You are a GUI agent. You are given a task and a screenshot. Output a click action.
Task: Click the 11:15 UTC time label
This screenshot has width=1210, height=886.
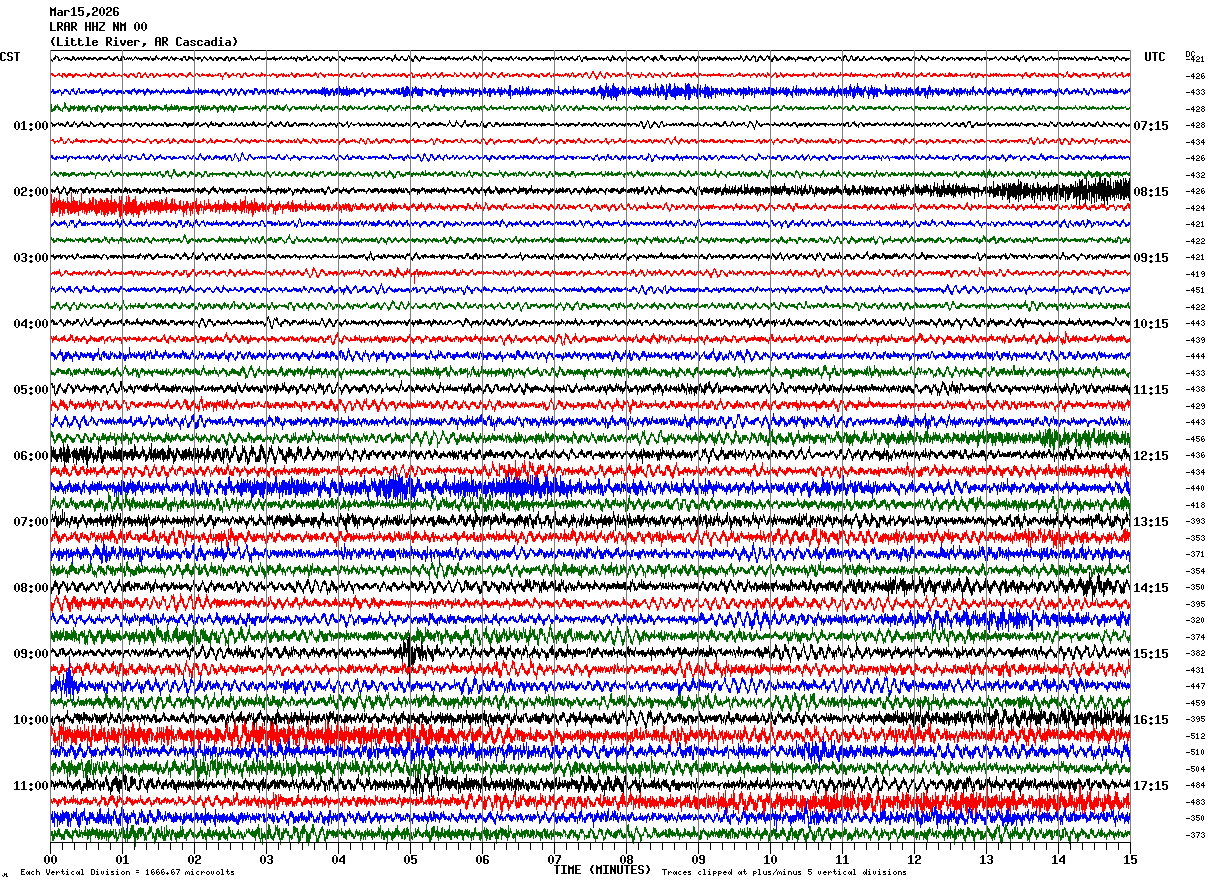[x=1151, y=390]
